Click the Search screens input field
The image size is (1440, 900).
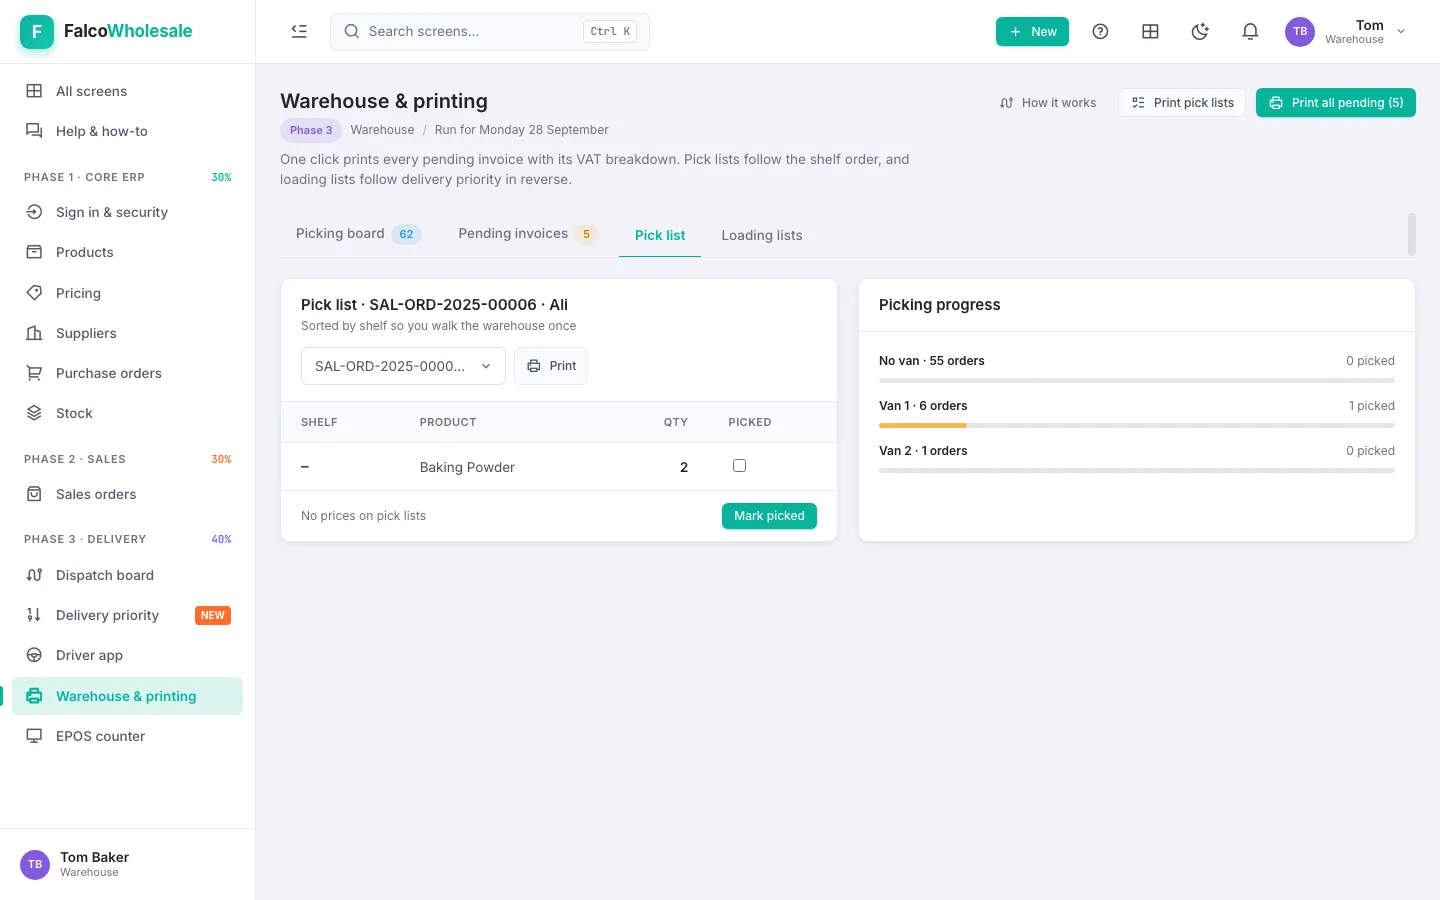(x=490, y=31)
